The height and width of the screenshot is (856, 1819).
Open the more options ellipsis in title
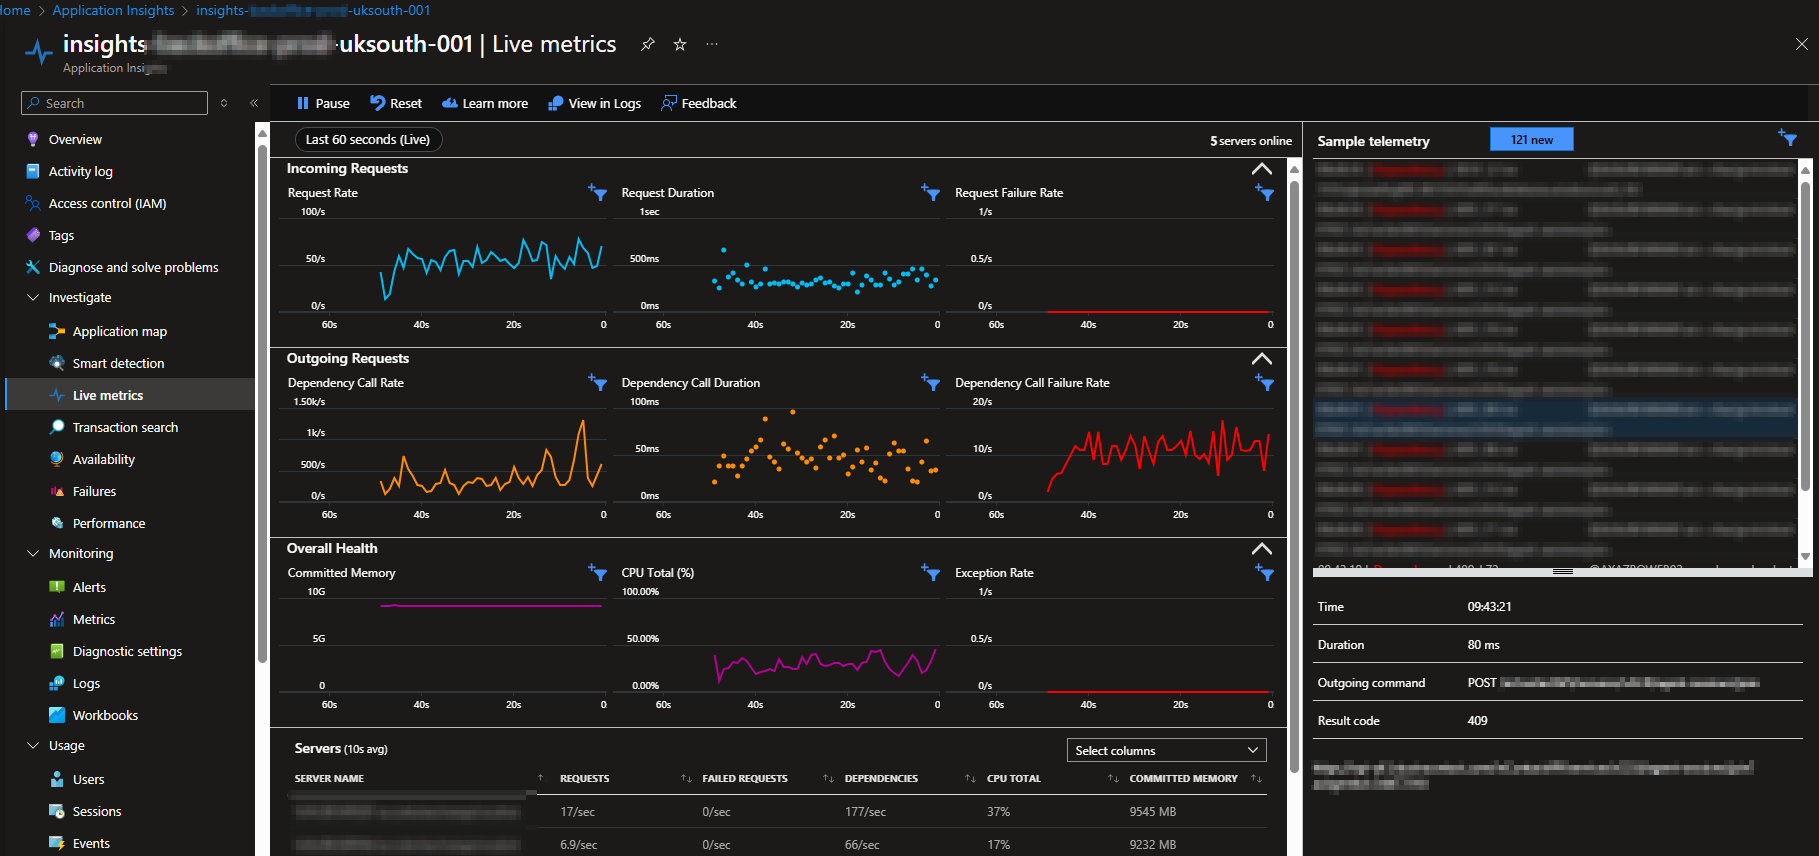coord(712,44)
